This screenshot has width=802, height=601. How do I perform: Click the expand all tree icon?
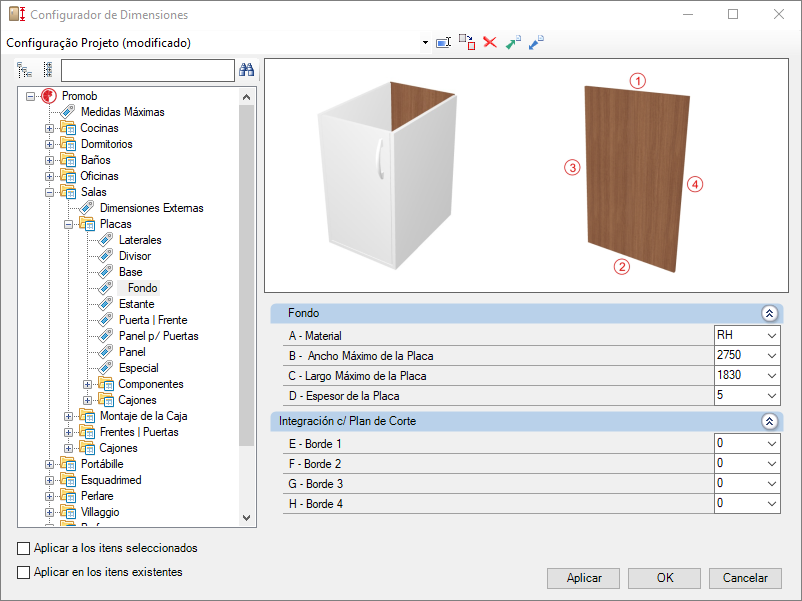24,70
